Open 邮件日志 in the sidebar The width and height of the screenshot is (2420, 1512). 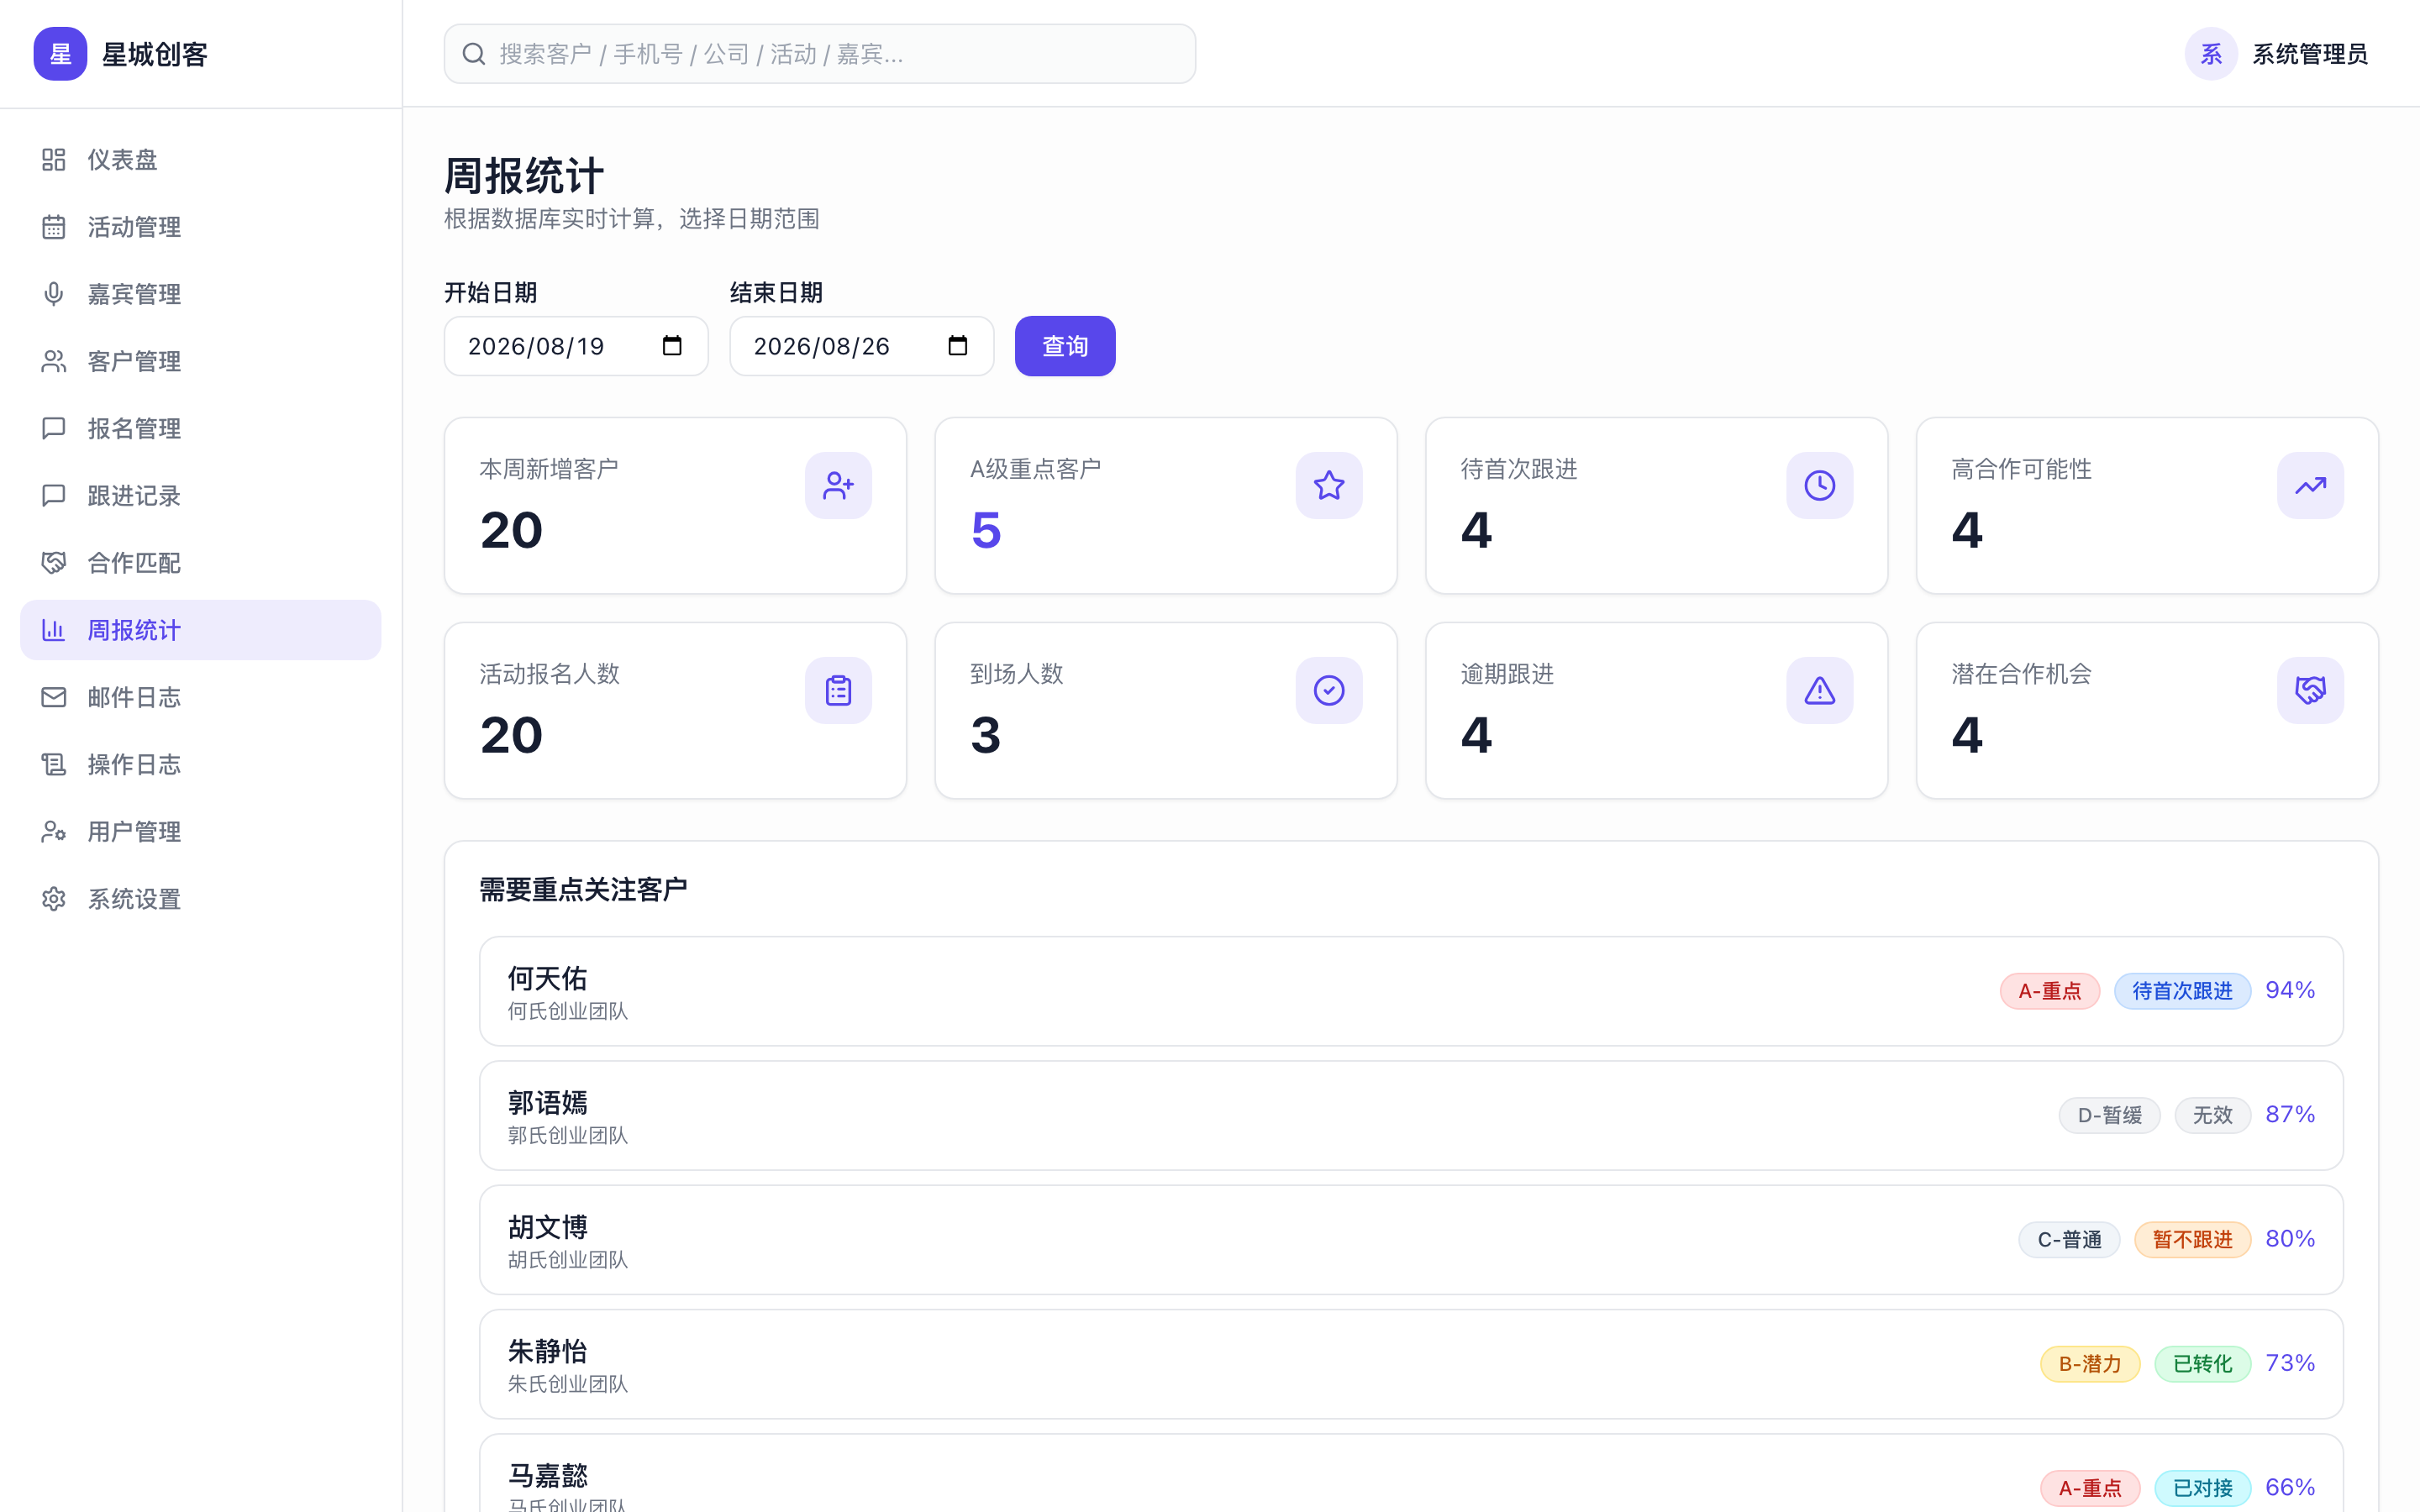pyautogui.click(x=200, y=697)
